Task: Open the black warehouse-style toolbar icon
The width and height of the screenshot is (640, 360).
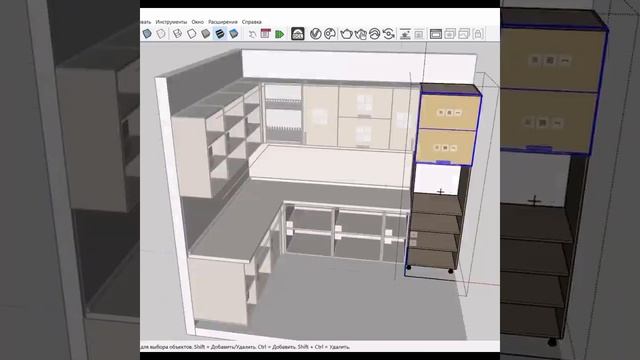Action: pyautogui.click(x=298, y=33)
